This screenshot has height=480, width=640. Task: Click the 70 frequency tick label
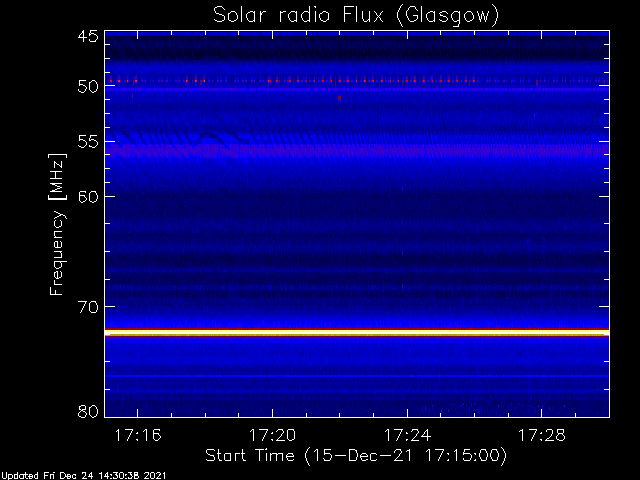[88, 307]
